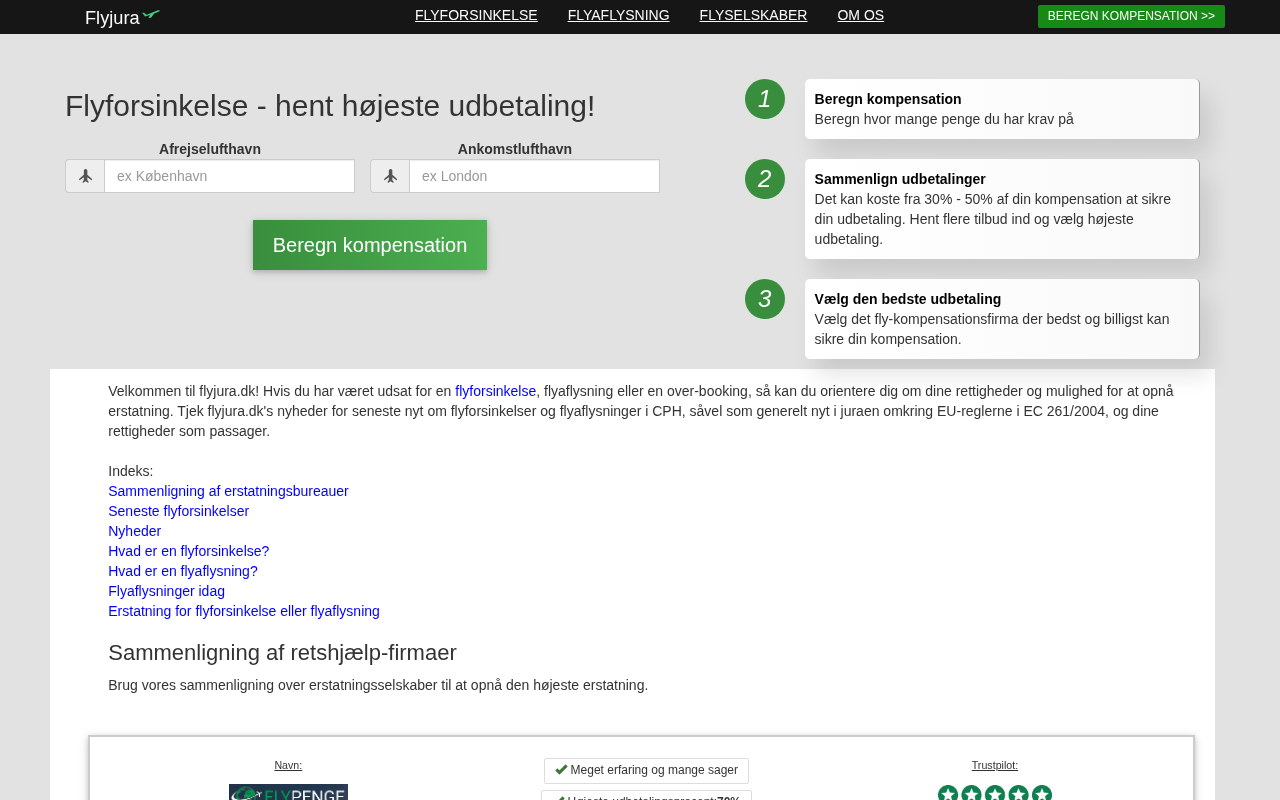Click the Indeks: label
1280x800 pixels.
(x=131, y=471)
